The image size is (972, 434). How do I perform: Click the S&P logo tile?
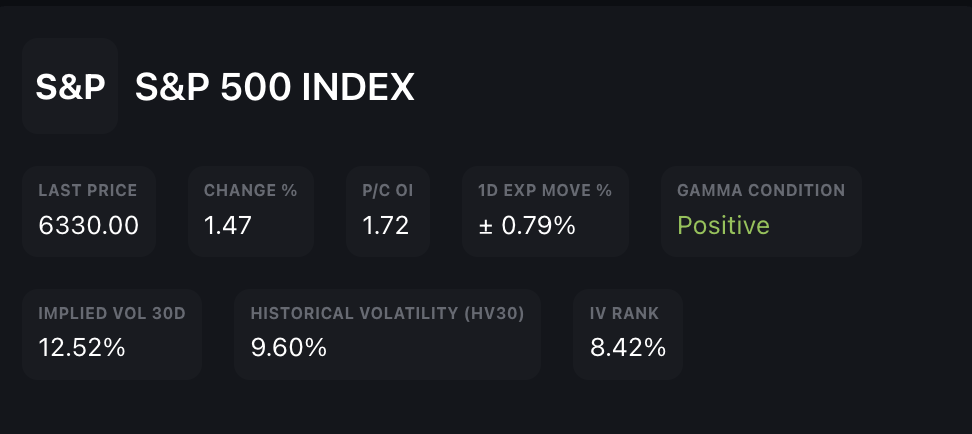click(70, 87)
